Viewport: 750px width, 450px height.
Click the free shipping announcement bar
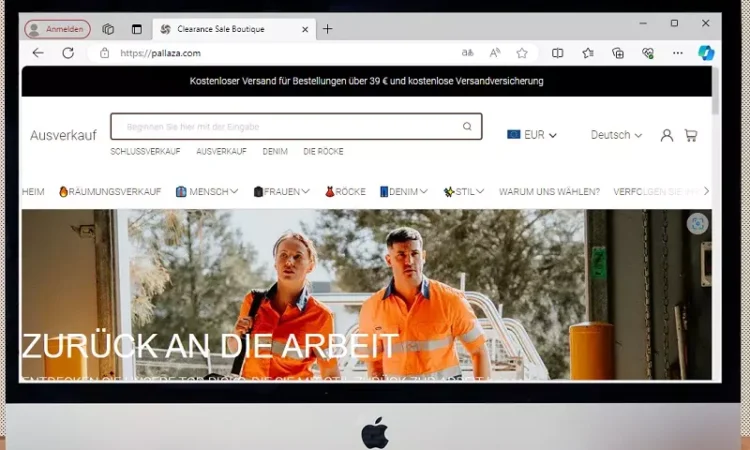point(366,81)
